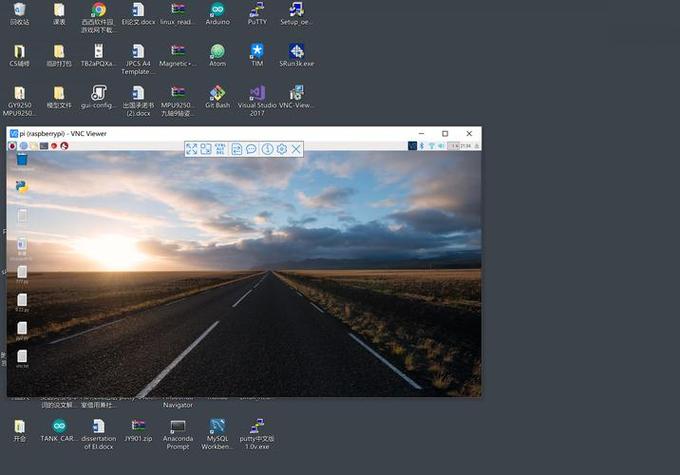The image size is (680, 475).
Task: Open file transfer in VNC toolbar
Action: (236, 149)
